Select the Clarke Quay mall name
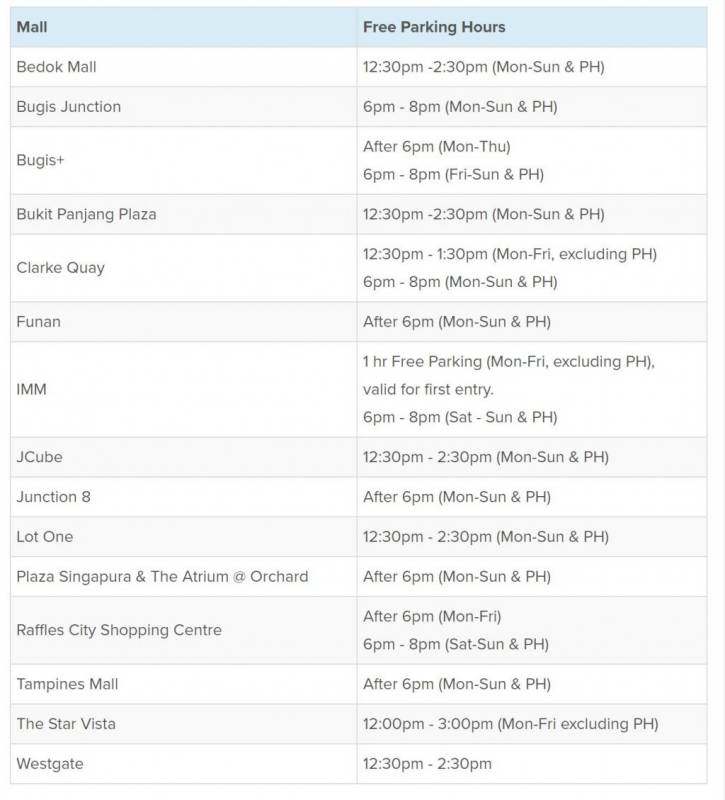The width and height of the screenshot is (725, 800). click(x=60, y=268)
